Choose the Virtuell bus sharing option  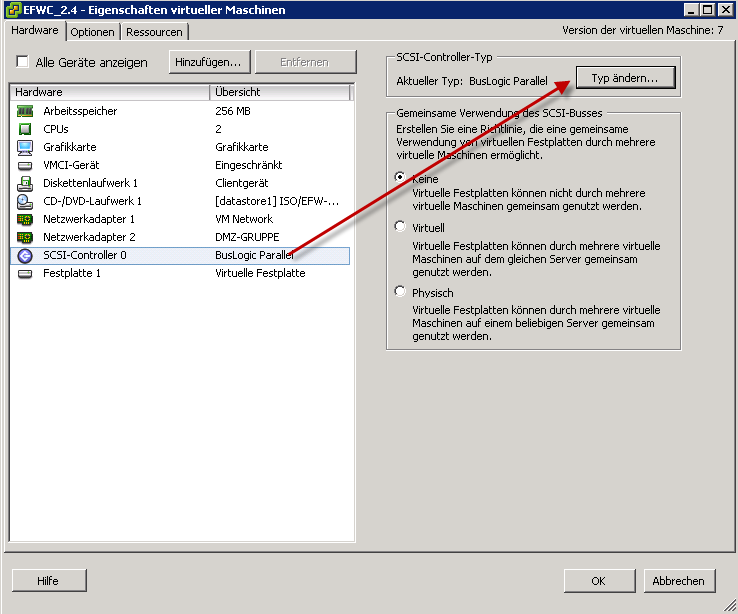401,227
